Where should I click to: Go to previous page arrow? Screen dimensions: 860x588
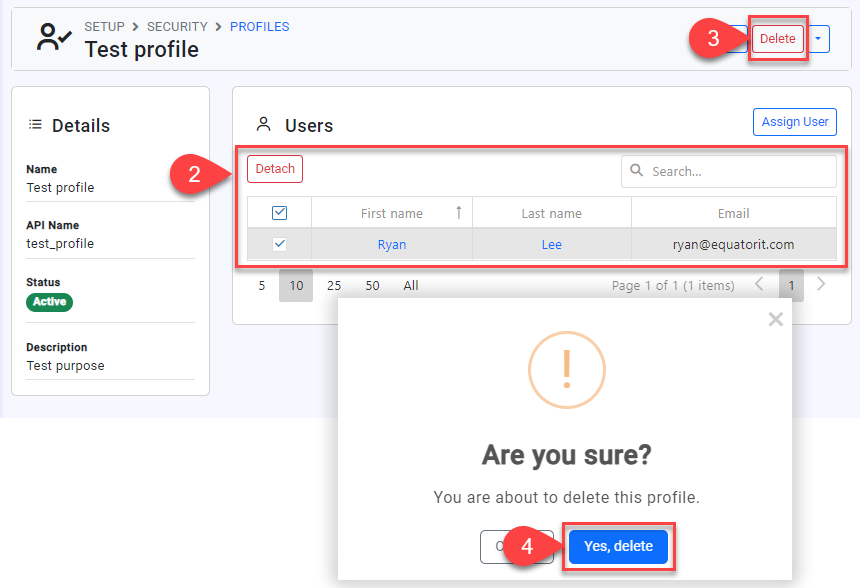click(759, 285)
